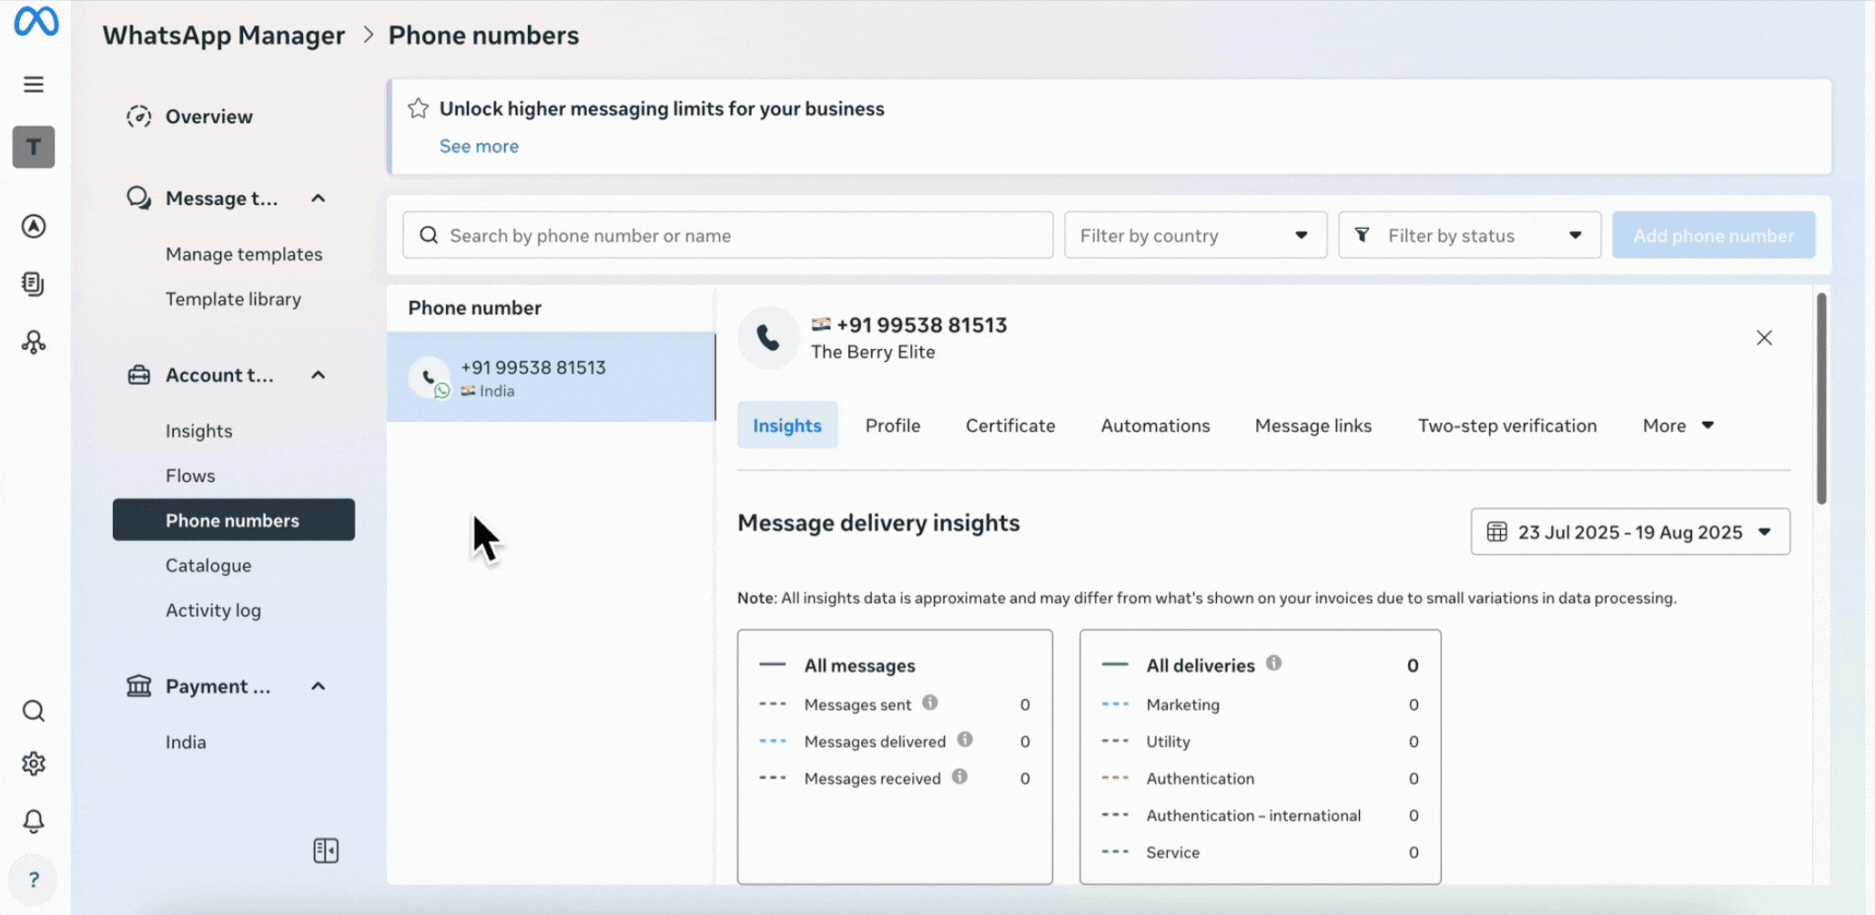Open Activity log in the sidebar
The height and width of the screenshot is (915, 1875).
[213, 610]
